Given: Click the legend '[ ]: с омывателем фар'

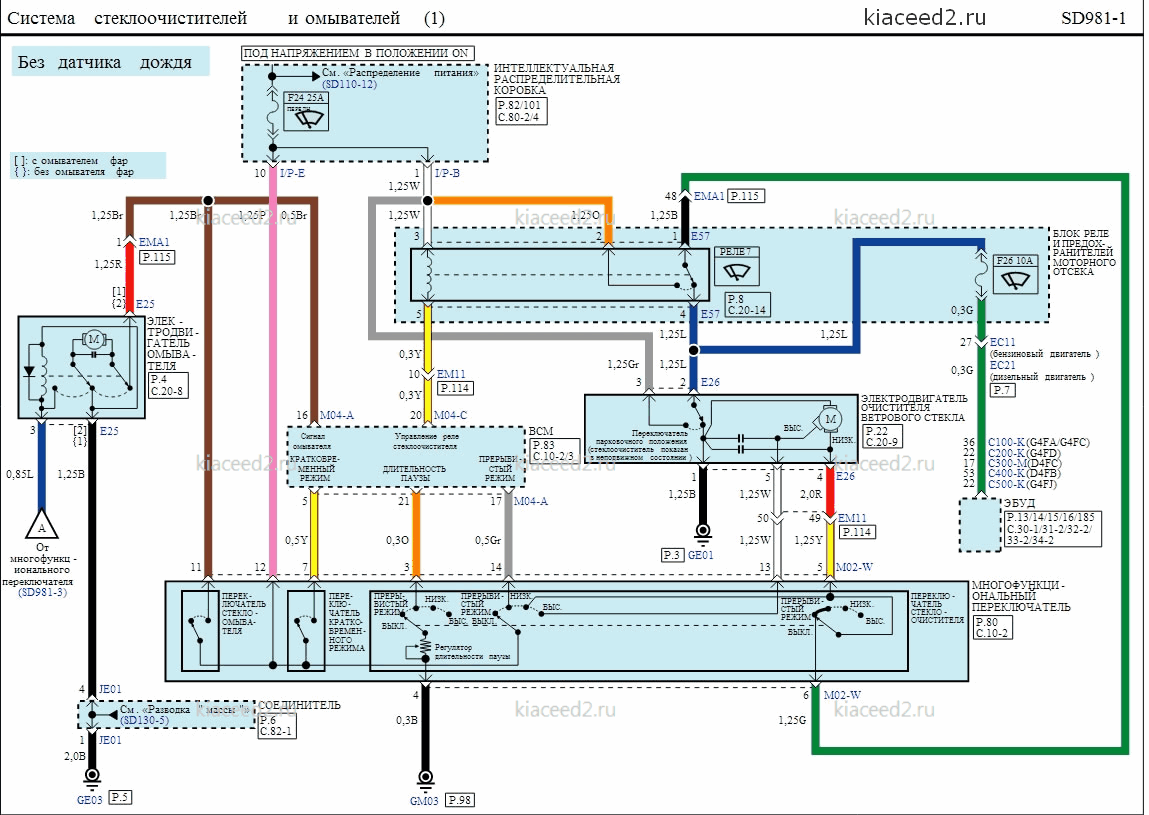Looking at the screenshot, I should pyautogui.click(x=70, y=161).
